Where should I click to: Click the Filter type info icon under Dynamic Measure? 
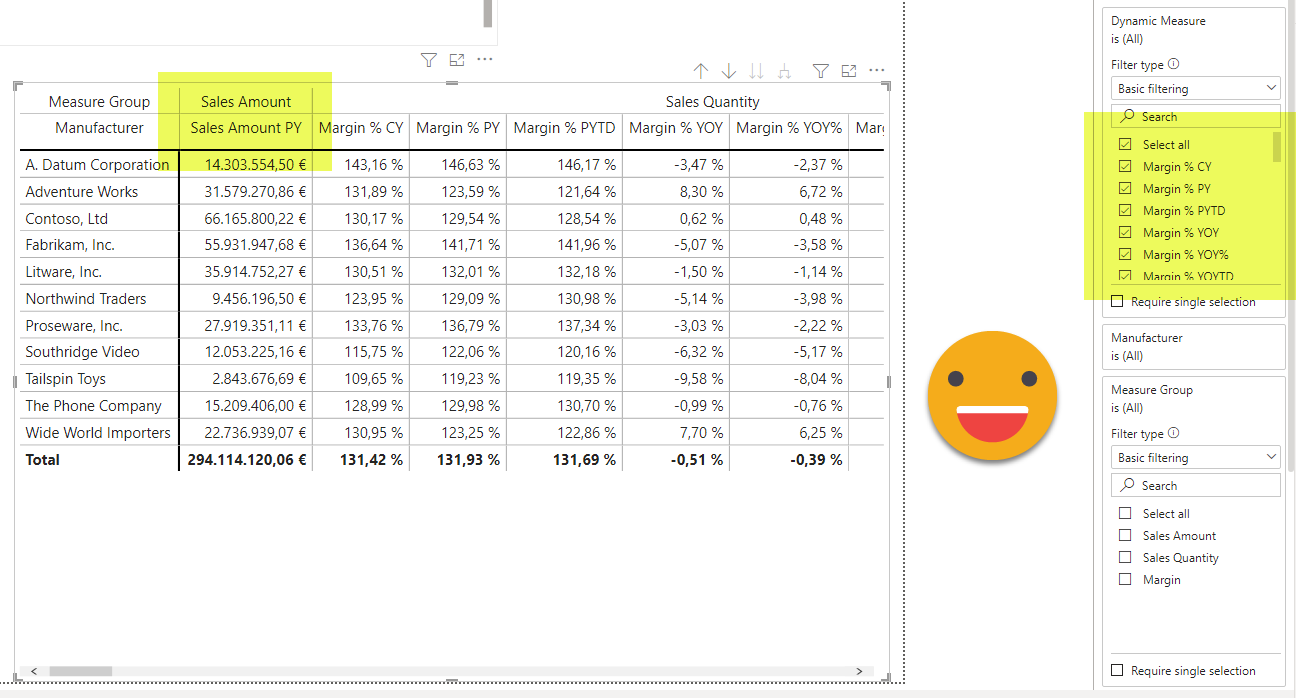click(1174, 64)
